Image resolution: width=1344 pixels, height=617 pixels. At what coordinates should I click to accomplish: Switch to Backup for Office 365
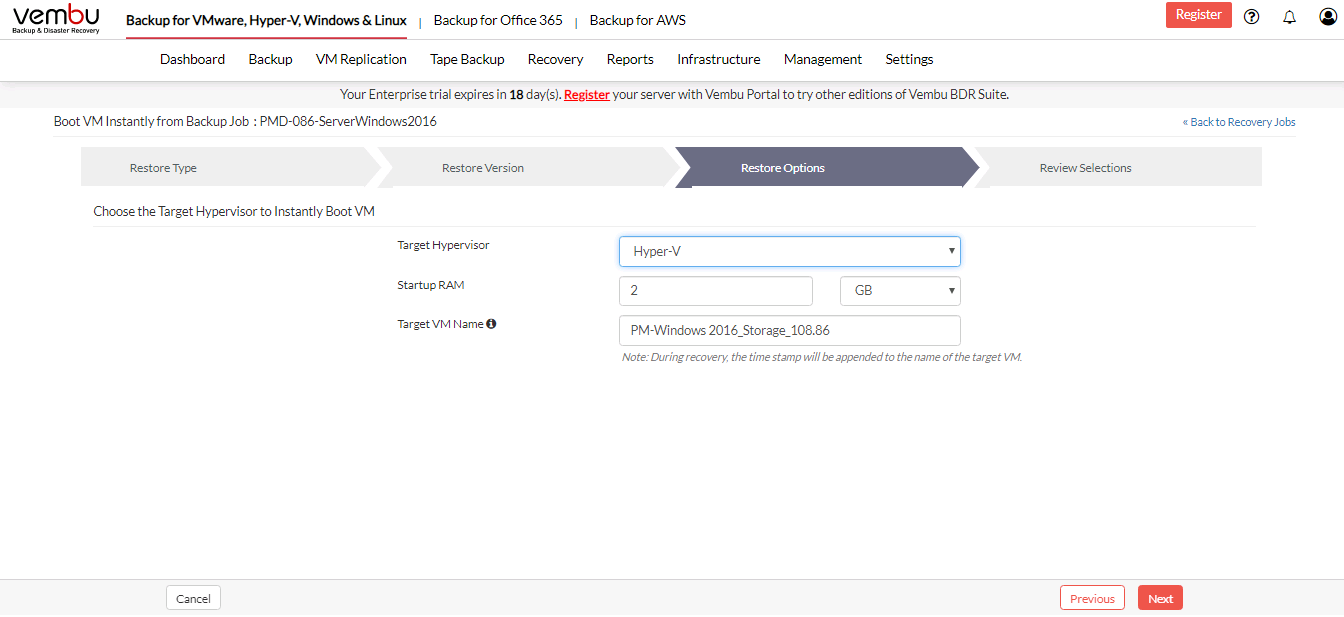(x=498, y=20)
